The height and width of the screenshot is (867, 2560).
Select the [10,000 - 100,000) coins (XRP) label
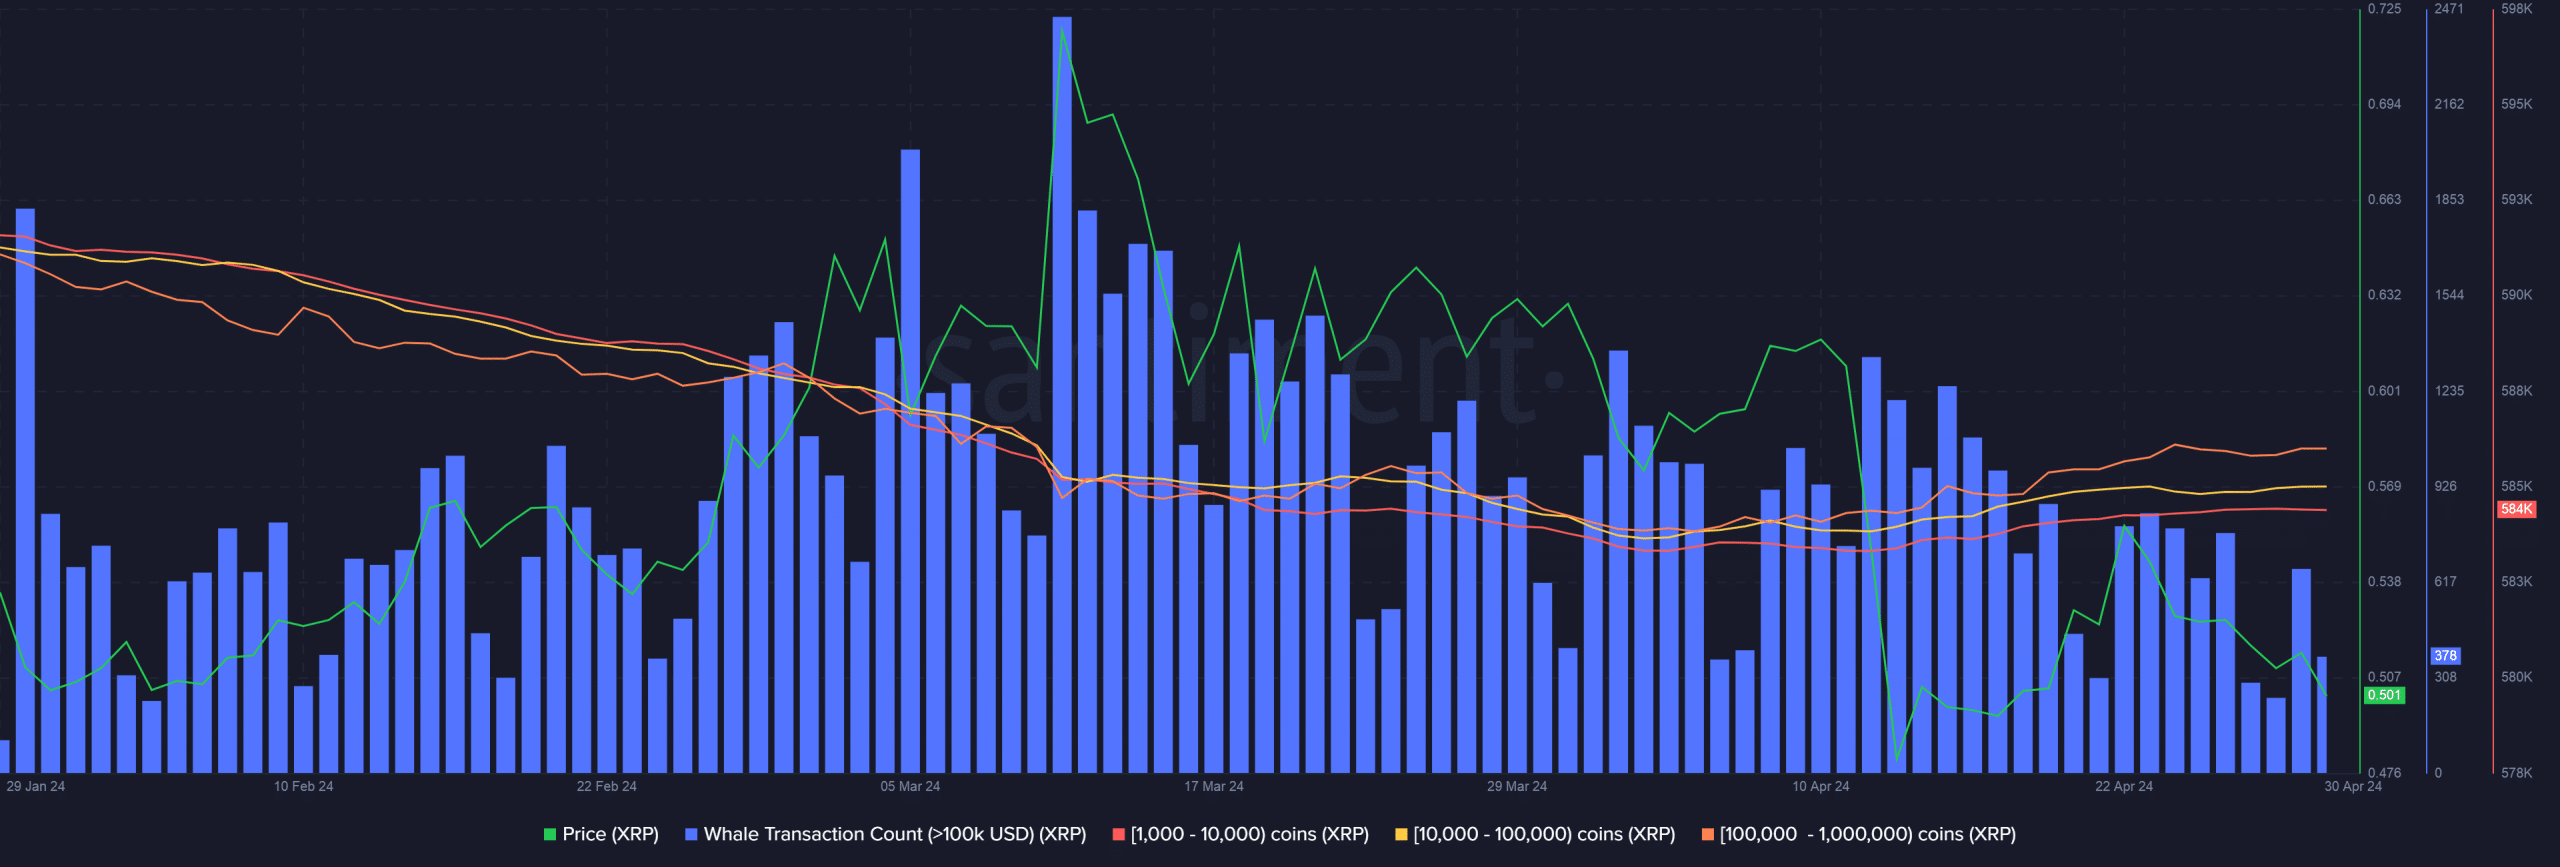click(1544, 834)
